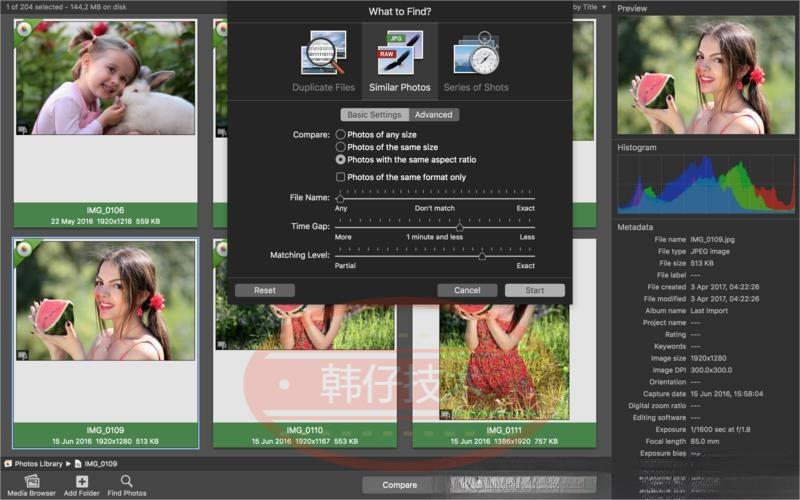Click the image size value 1920x1280
The width and height of the screenshot is (800, 500).
tap(708, 358)
